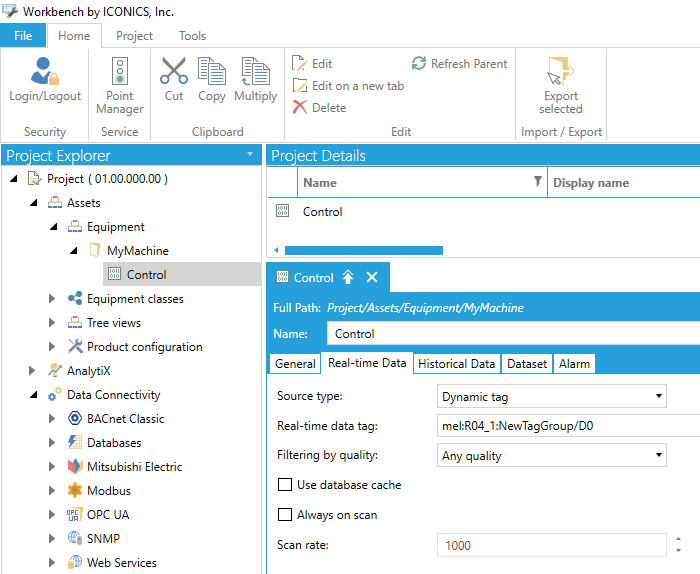Screen dimensions: 700x574
Task: Click the Full Path link text
Action: pos(425,308)
